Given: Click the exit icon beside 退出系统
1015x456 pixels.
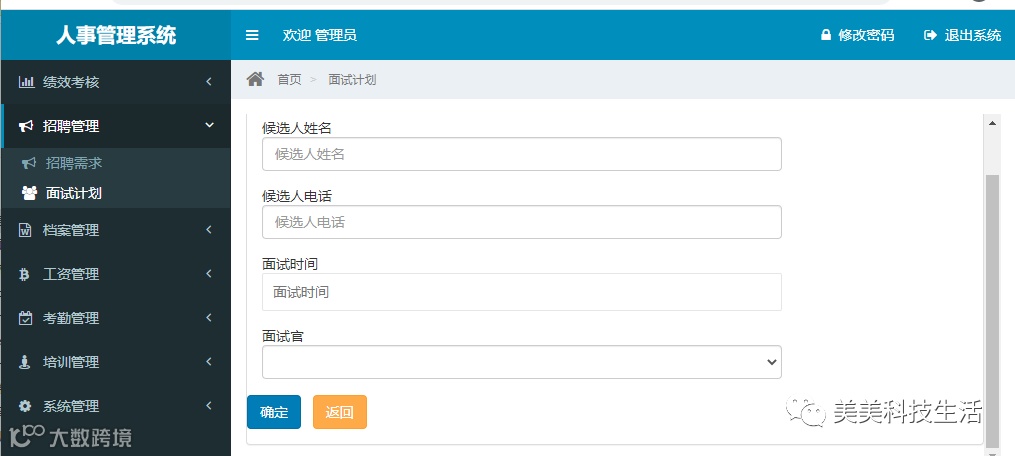Looking at the screenshot, I should (930, 35).
